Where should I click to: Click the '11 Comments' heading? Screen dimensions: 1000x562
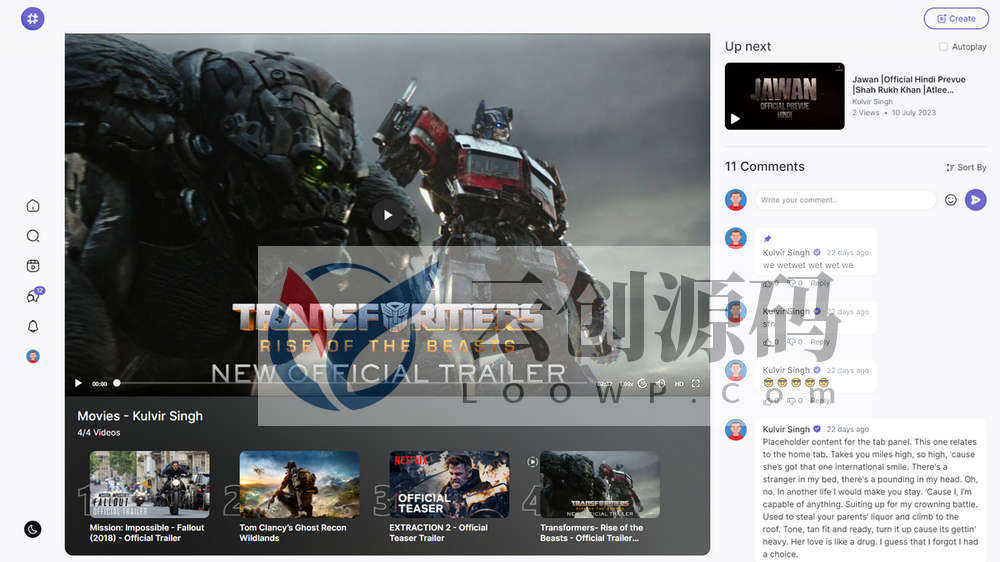(764, 166)
